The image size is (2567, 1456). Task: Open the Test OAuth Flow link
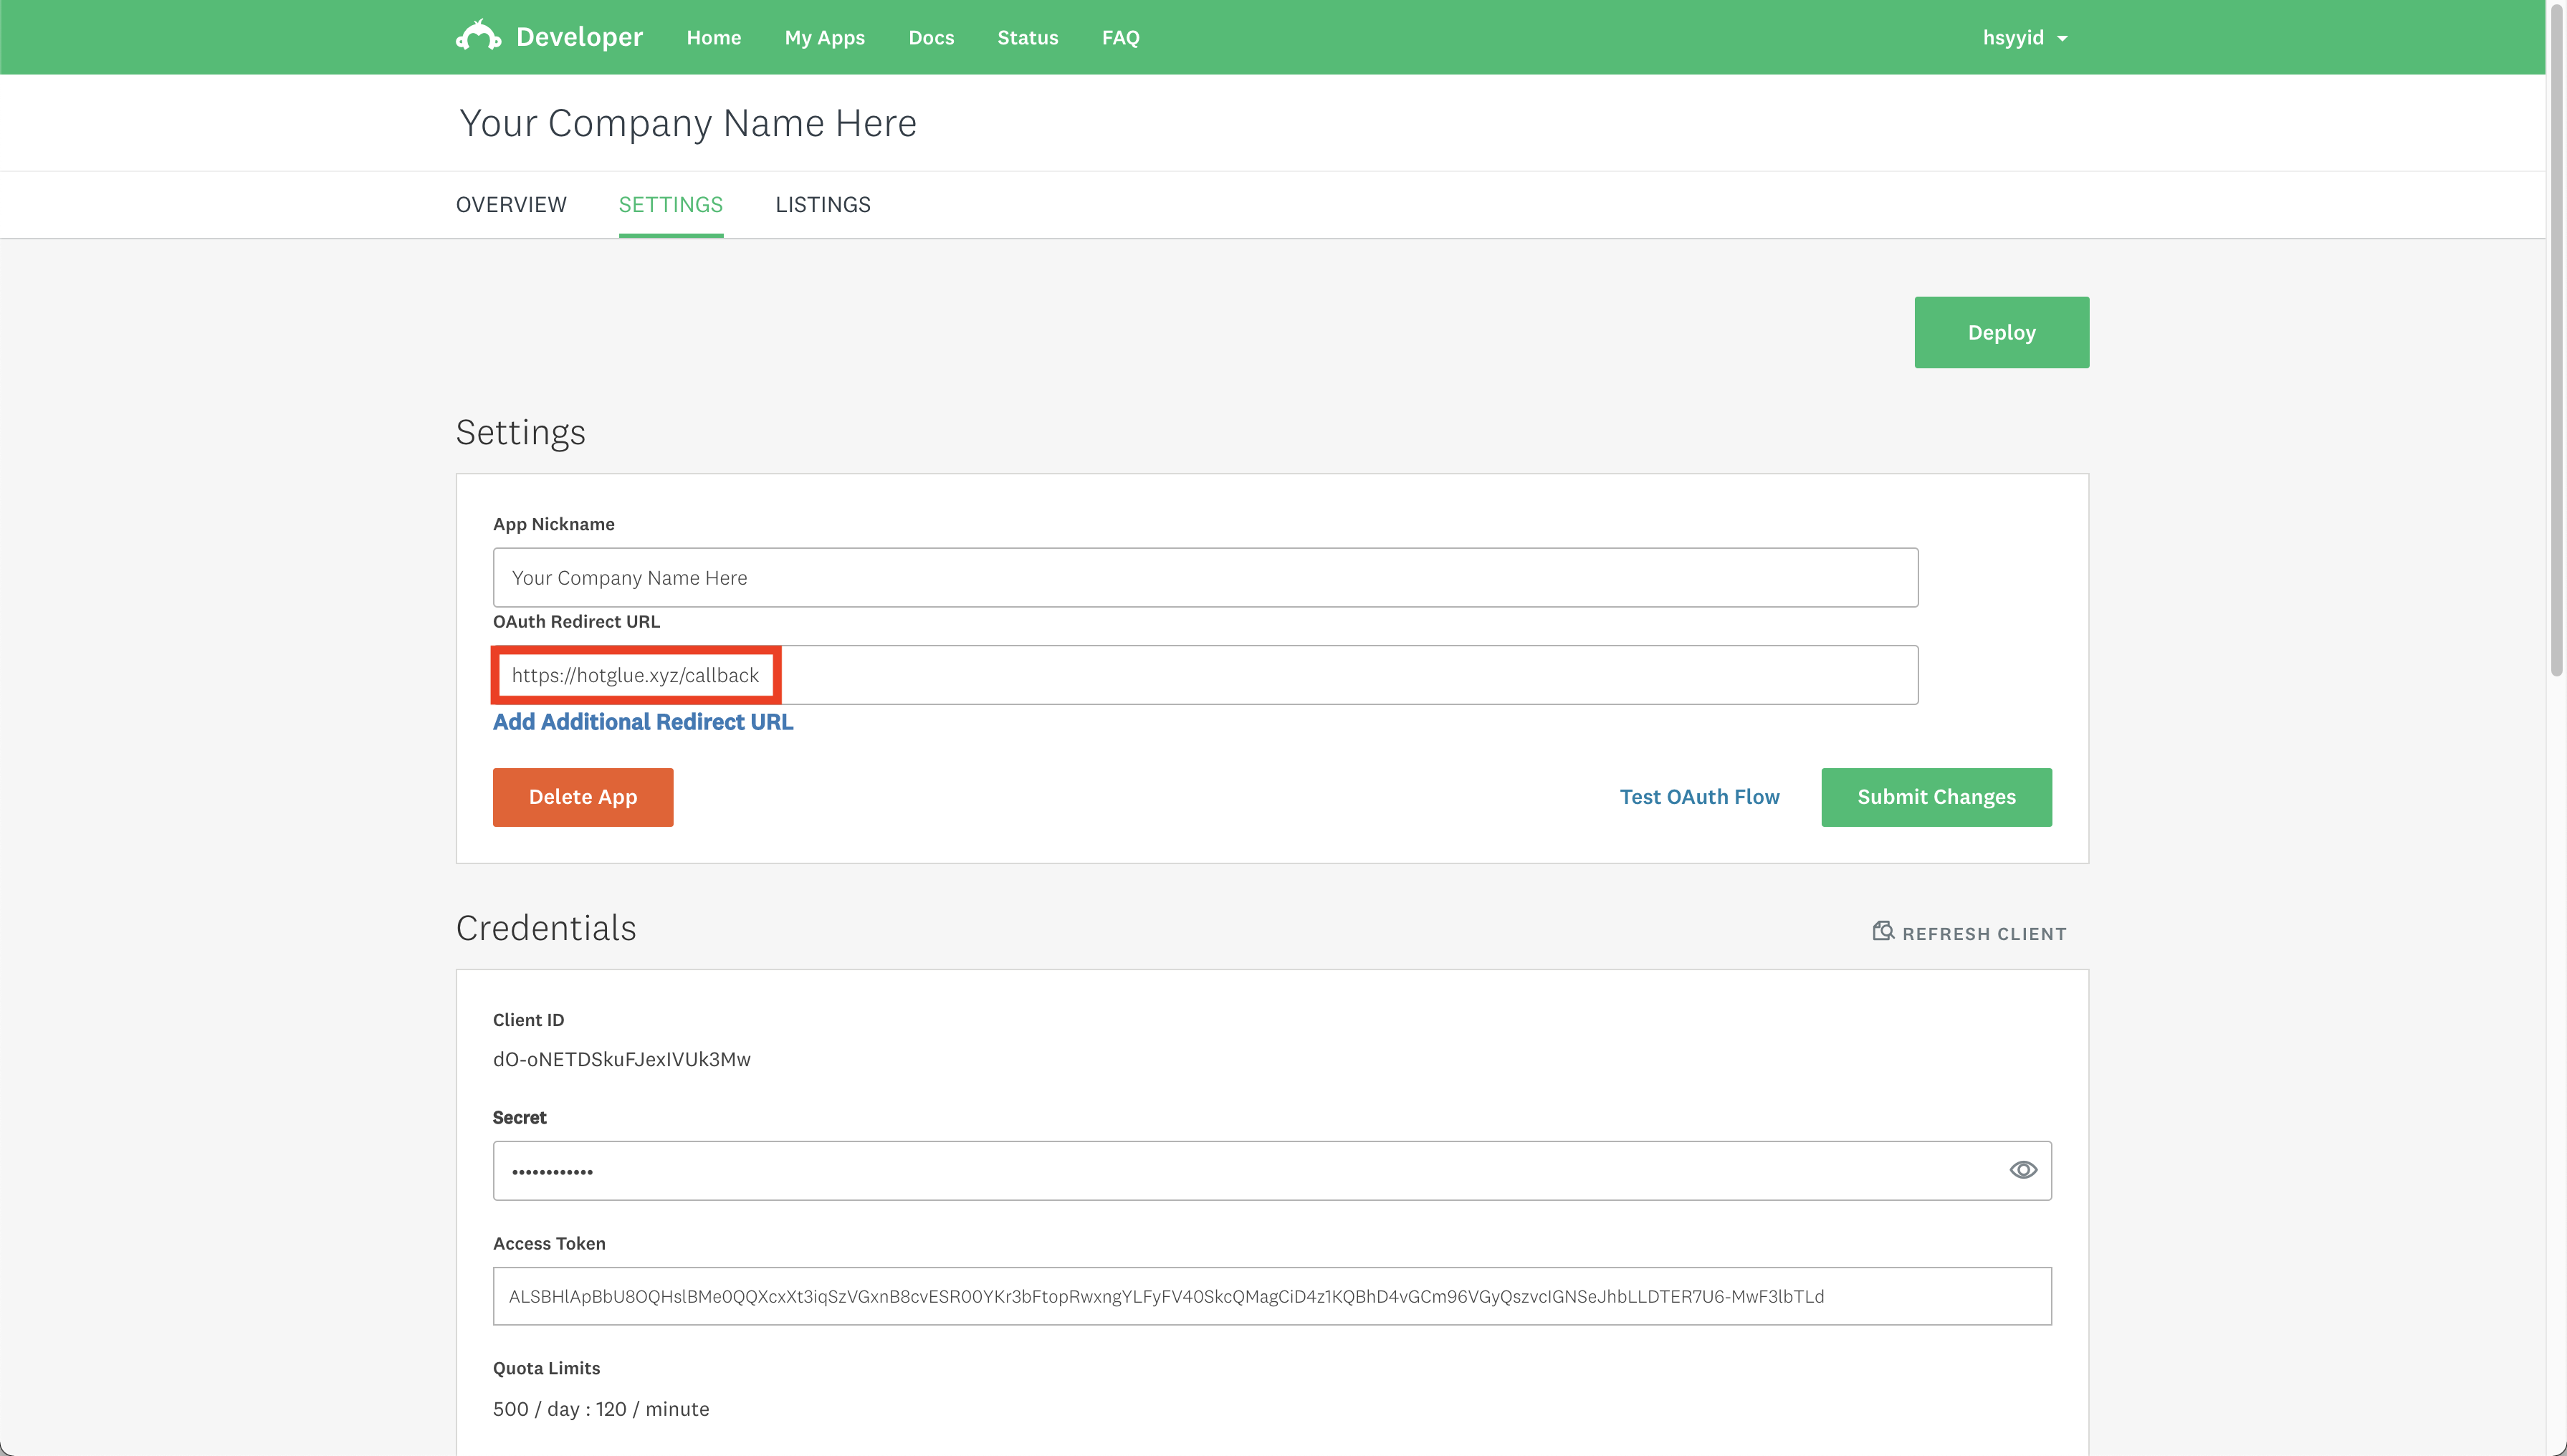pyautogui.click(x=1699, y=797)
